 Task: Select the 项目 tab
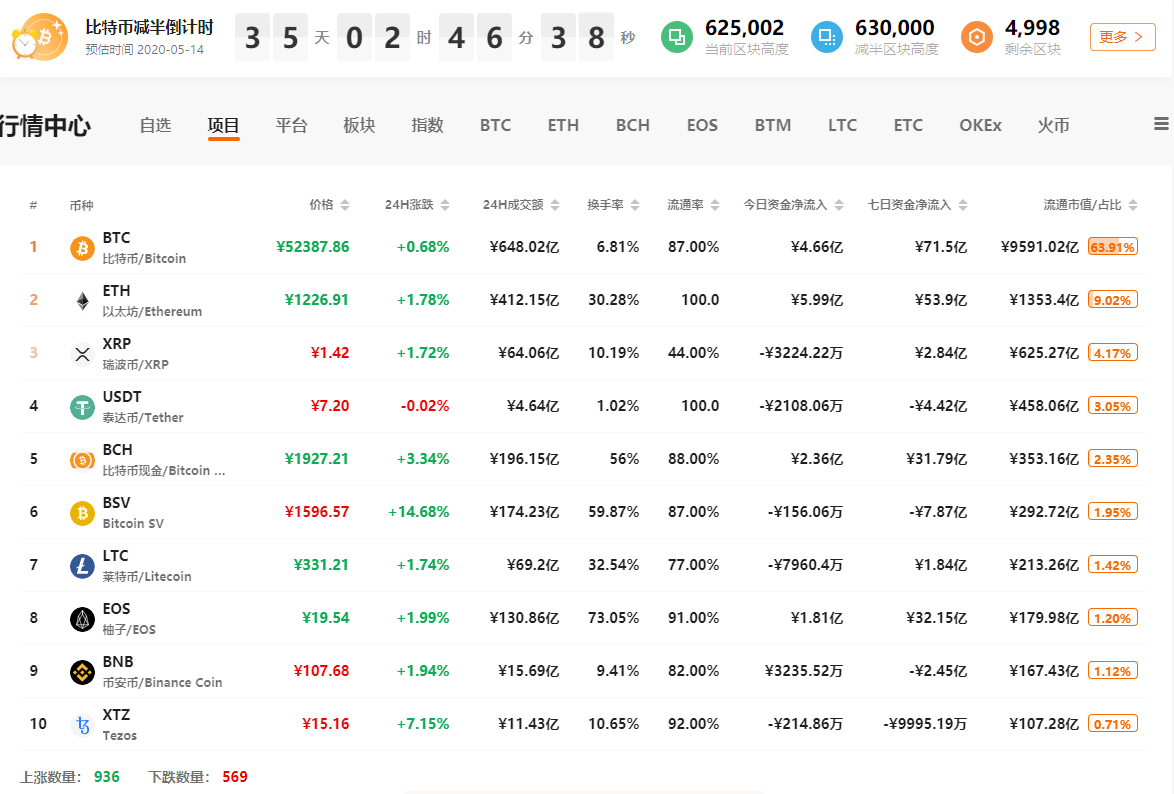coord(223,125)
